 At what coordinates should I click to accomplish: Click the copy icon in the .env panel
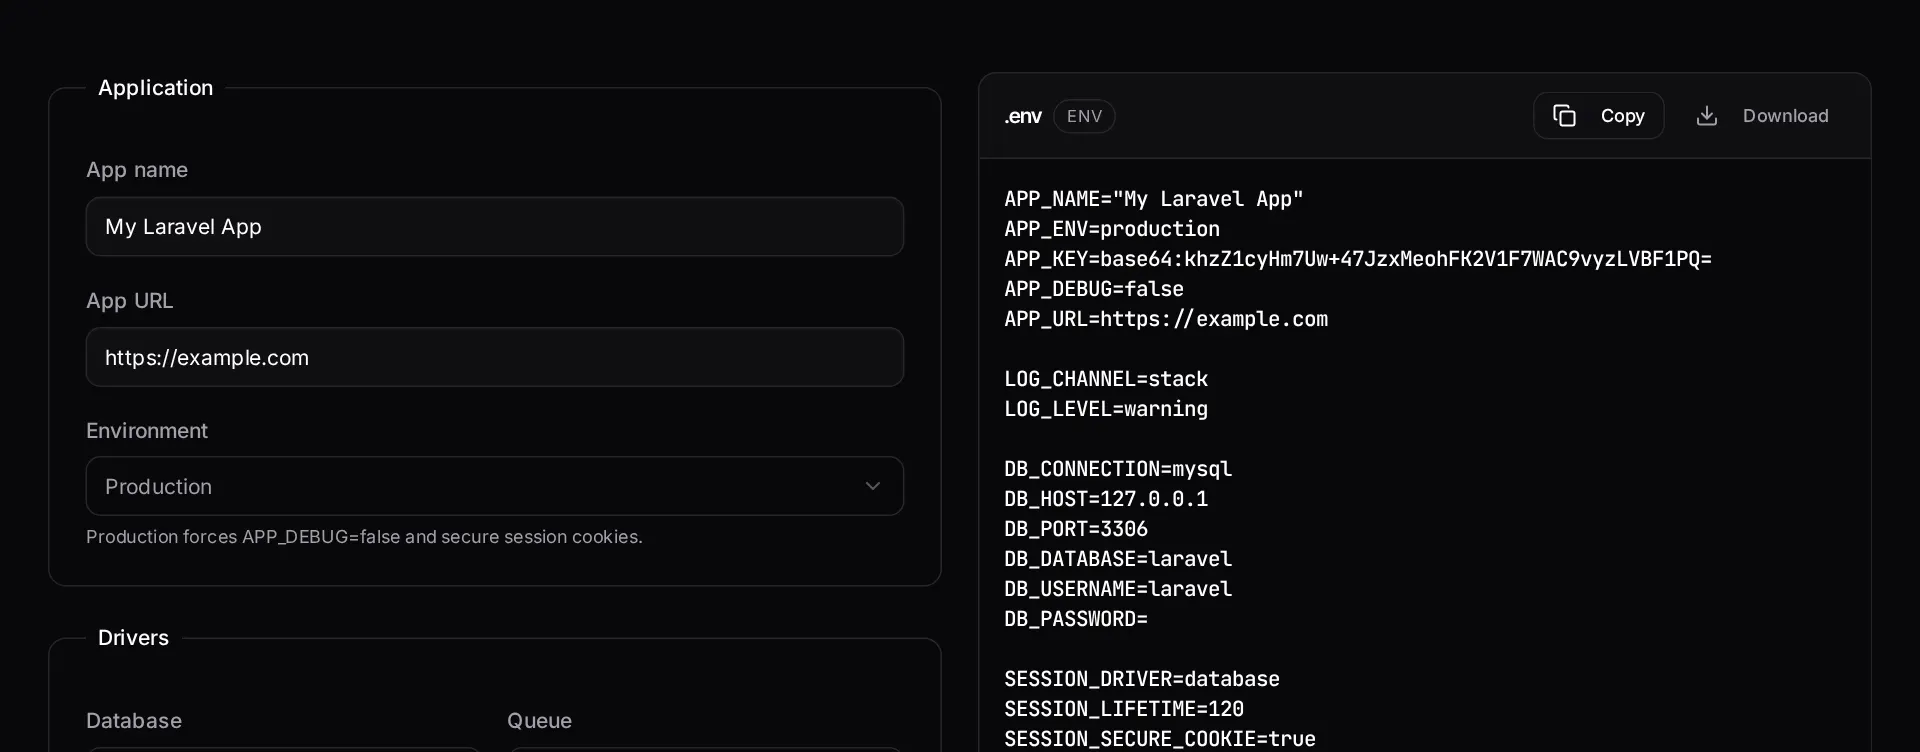tap(1564, 116)
